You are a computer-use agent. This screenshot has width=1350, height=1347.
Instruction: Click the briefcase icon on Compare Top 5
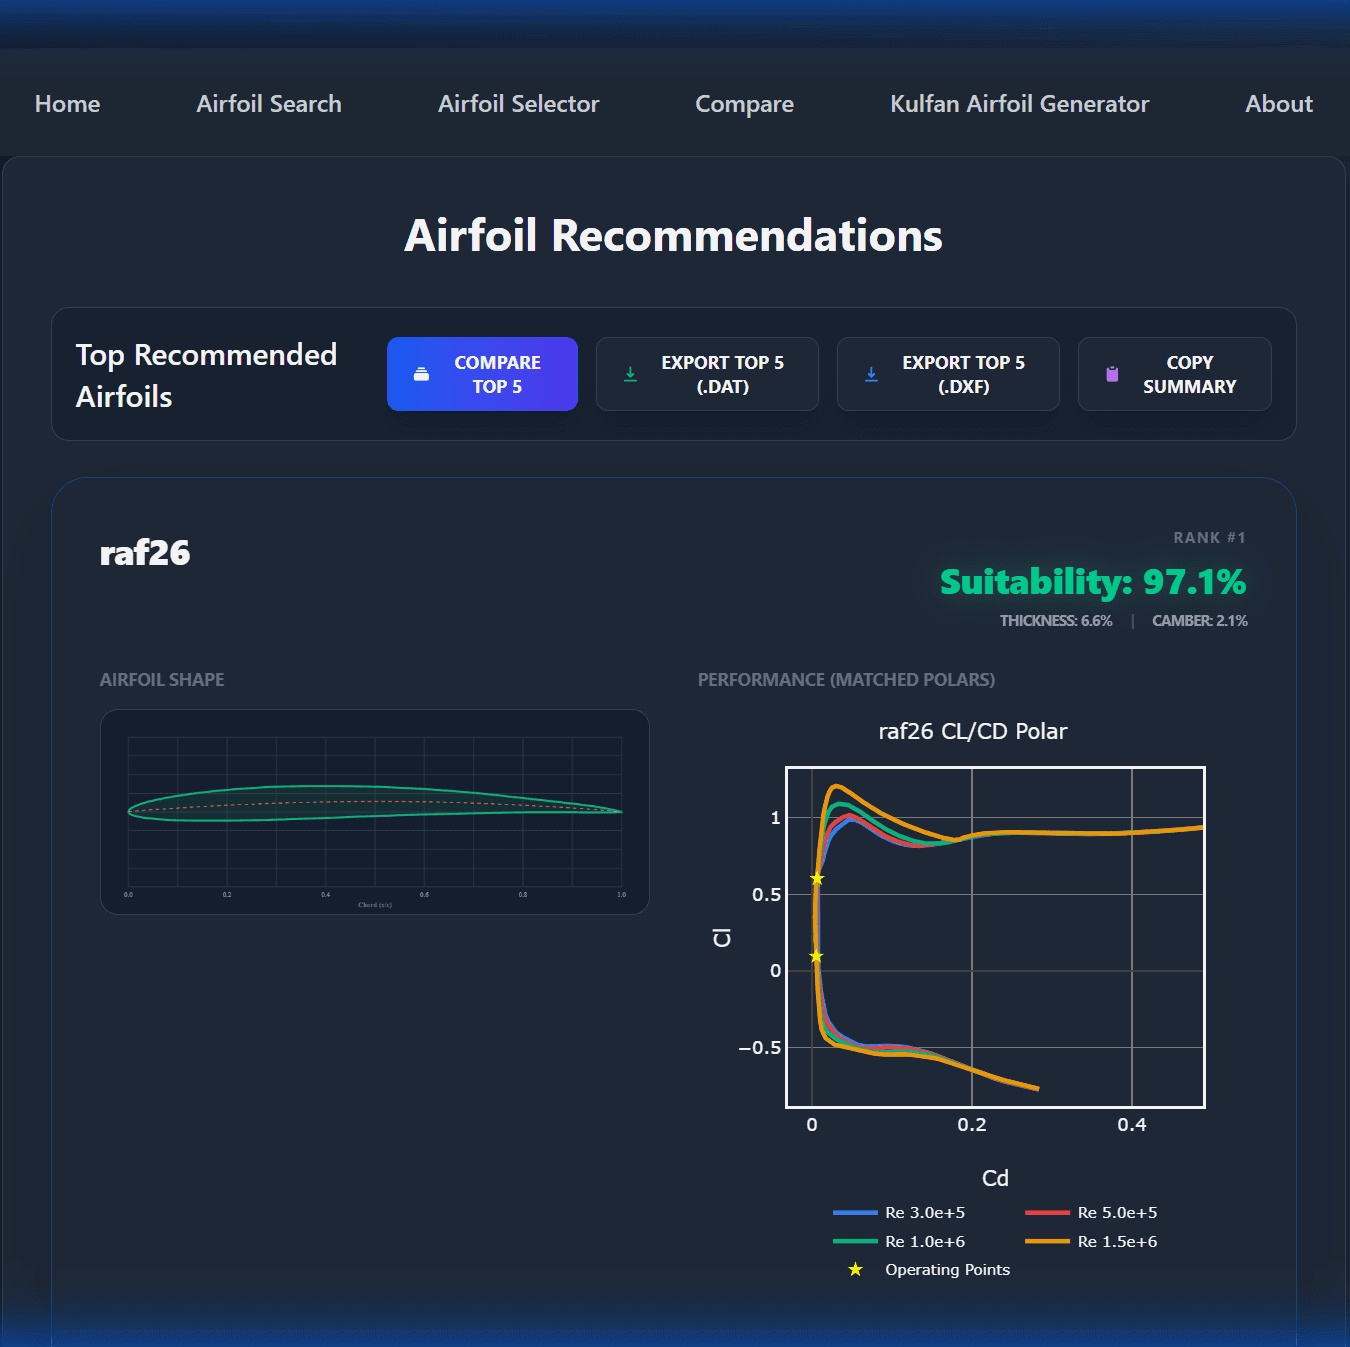coord(421,373)
